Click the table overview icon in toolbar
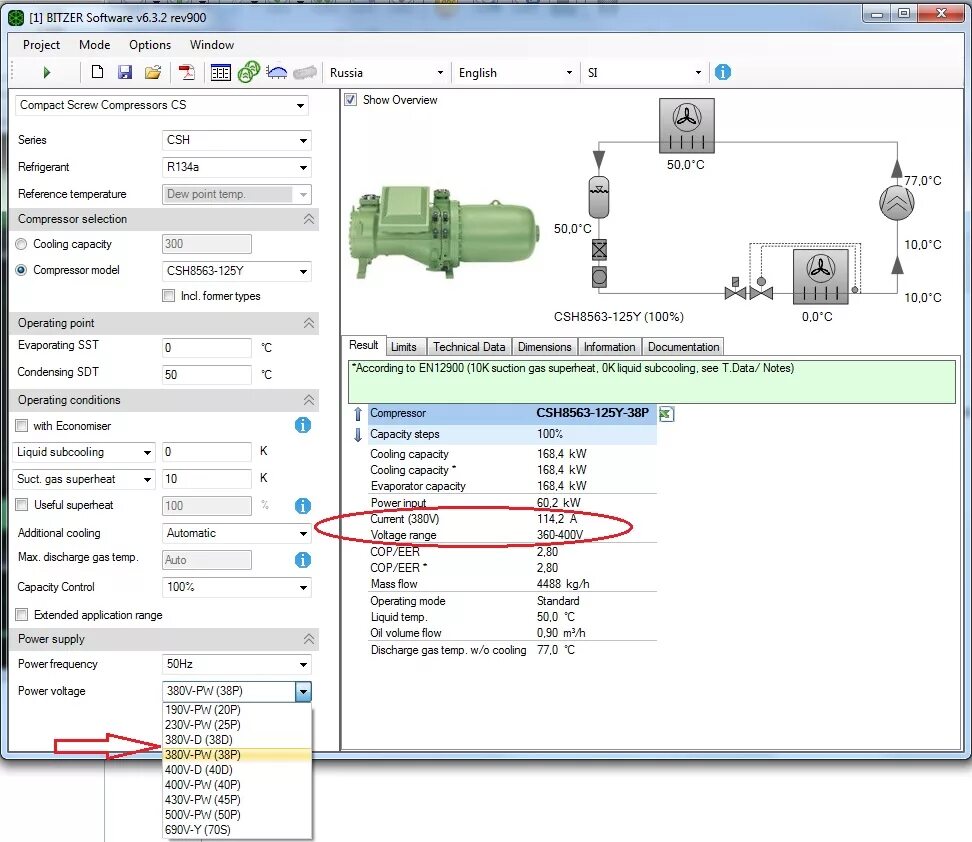The height and width of the screenshot is (842, 972). [219, 72]
